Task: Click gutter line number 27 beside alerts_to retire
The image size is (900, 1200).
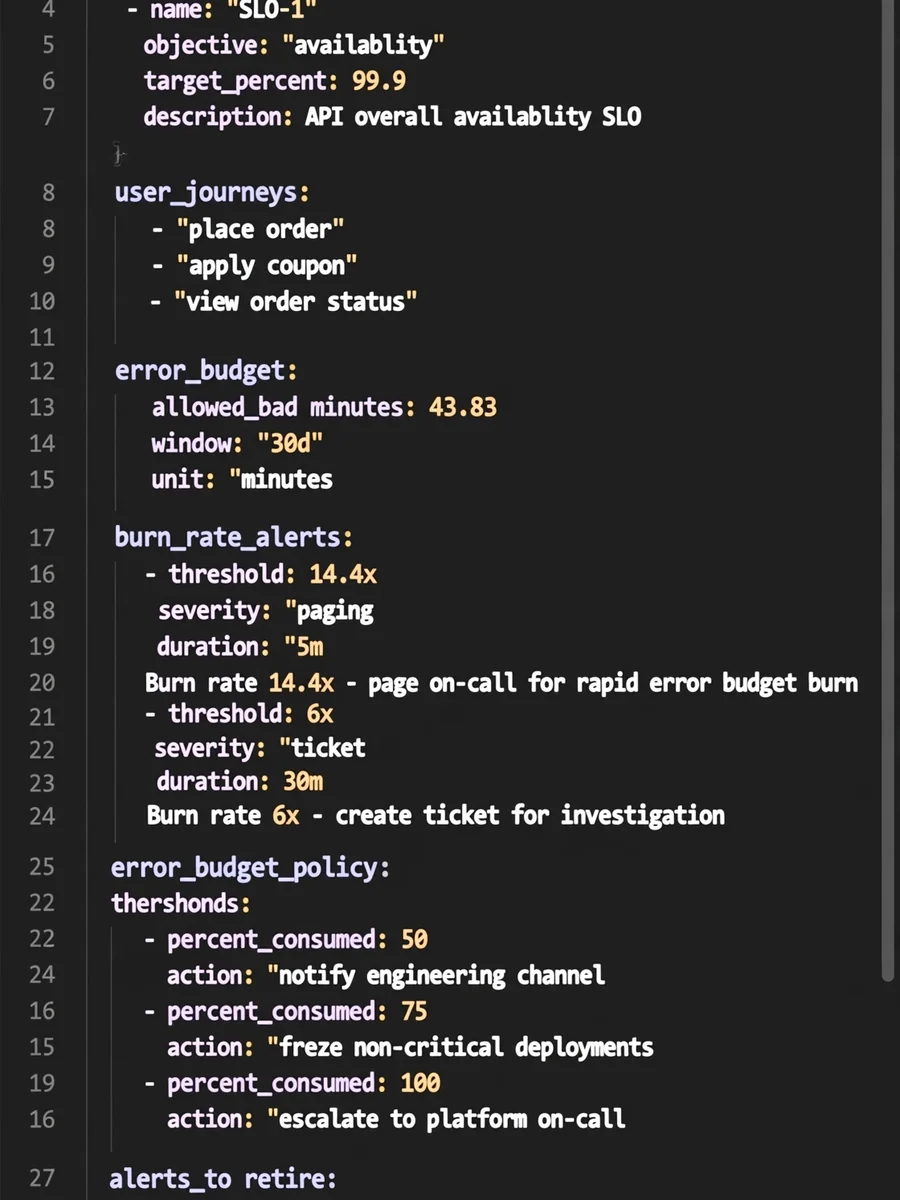Action: point(42,1179)
